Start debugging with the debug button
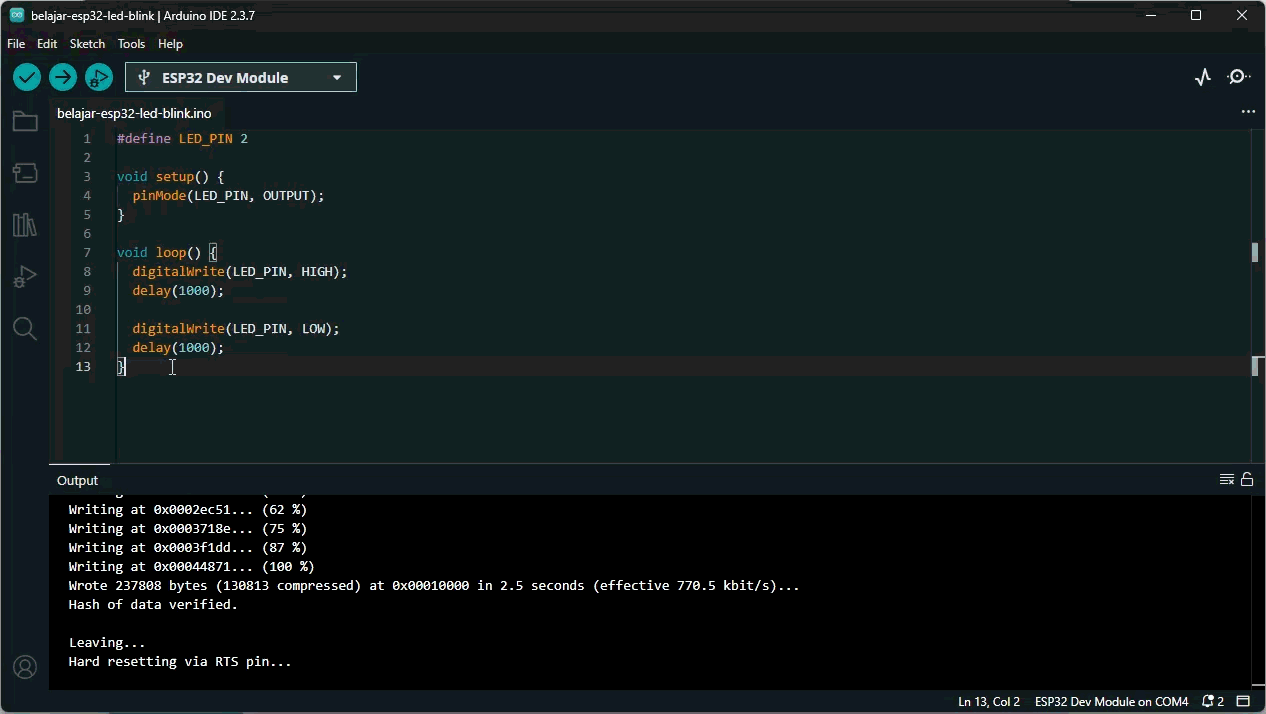Screen dimensions: 1266x714 pyautogui.click(x=99, y=77)
